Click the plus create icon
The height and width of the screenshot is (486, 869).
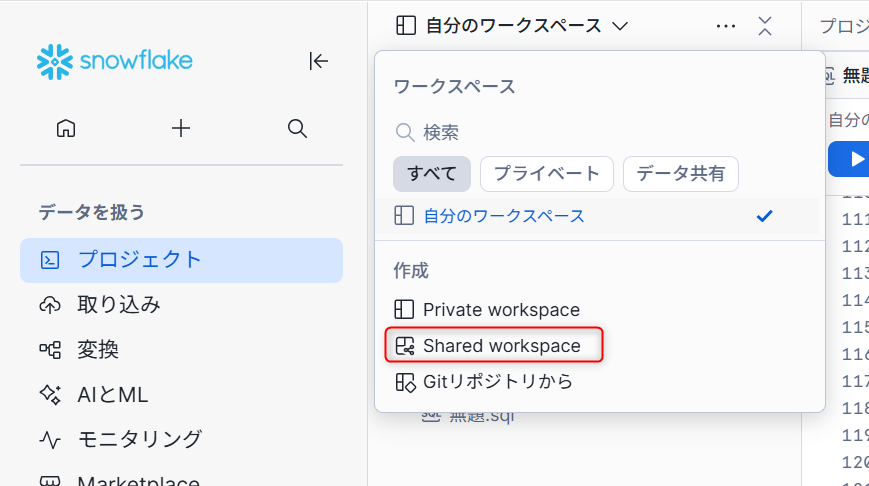(x=181, y=128)
